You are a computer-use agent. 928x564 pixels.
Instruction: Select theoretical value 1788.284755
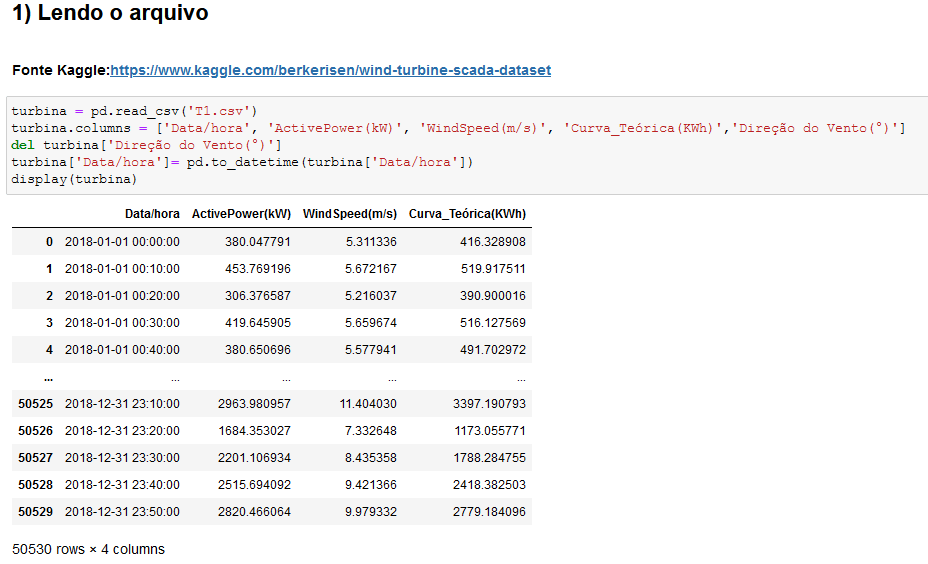pos(489,458)
